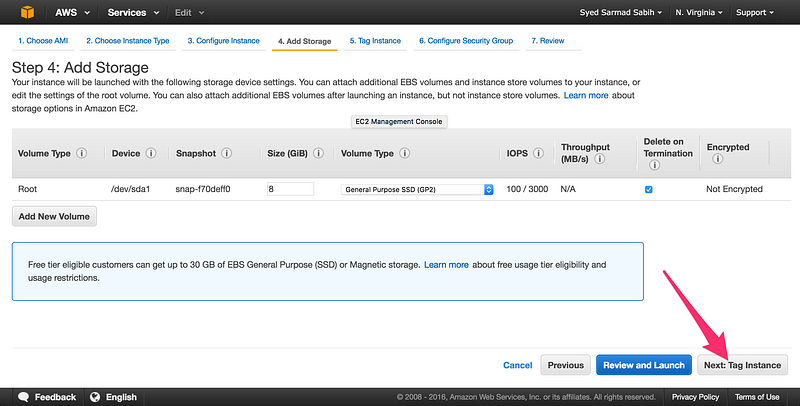Click the Feedback speech bubble icon
The width and height of the screenshot is (800, 406).
(23, 397)
